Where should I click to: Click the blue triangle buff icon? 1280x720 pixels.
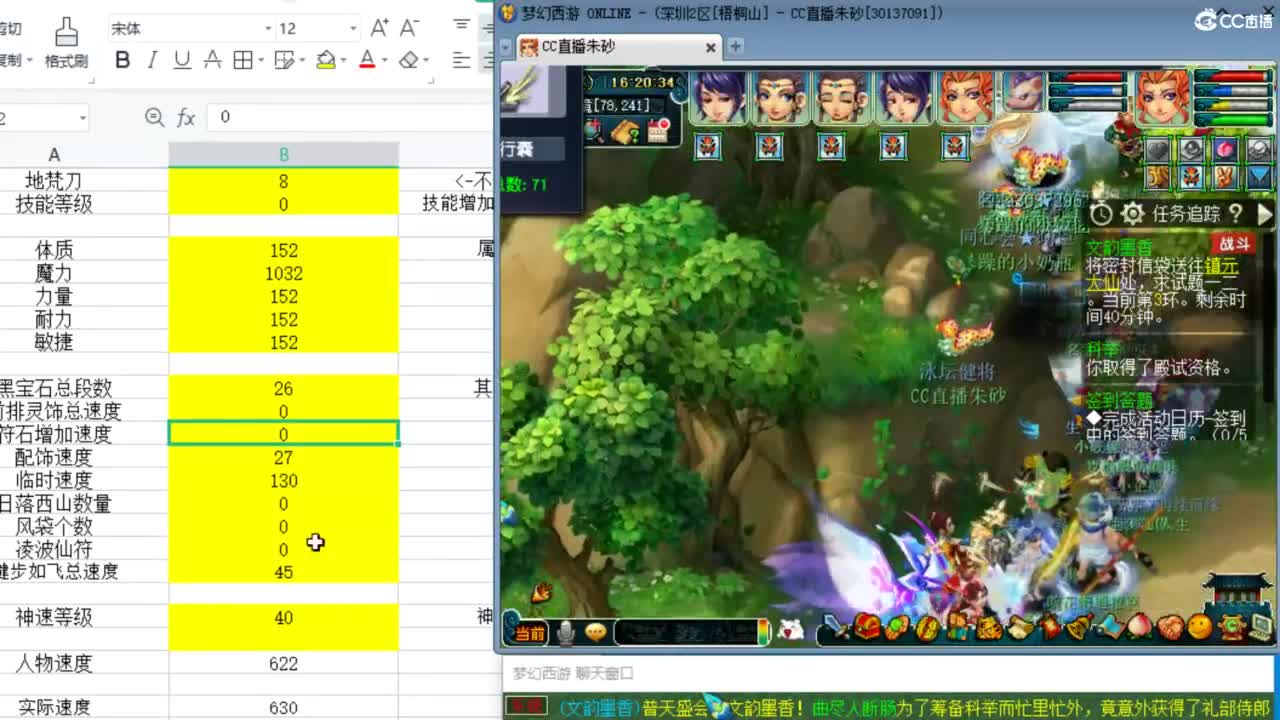pos(1259,177)
